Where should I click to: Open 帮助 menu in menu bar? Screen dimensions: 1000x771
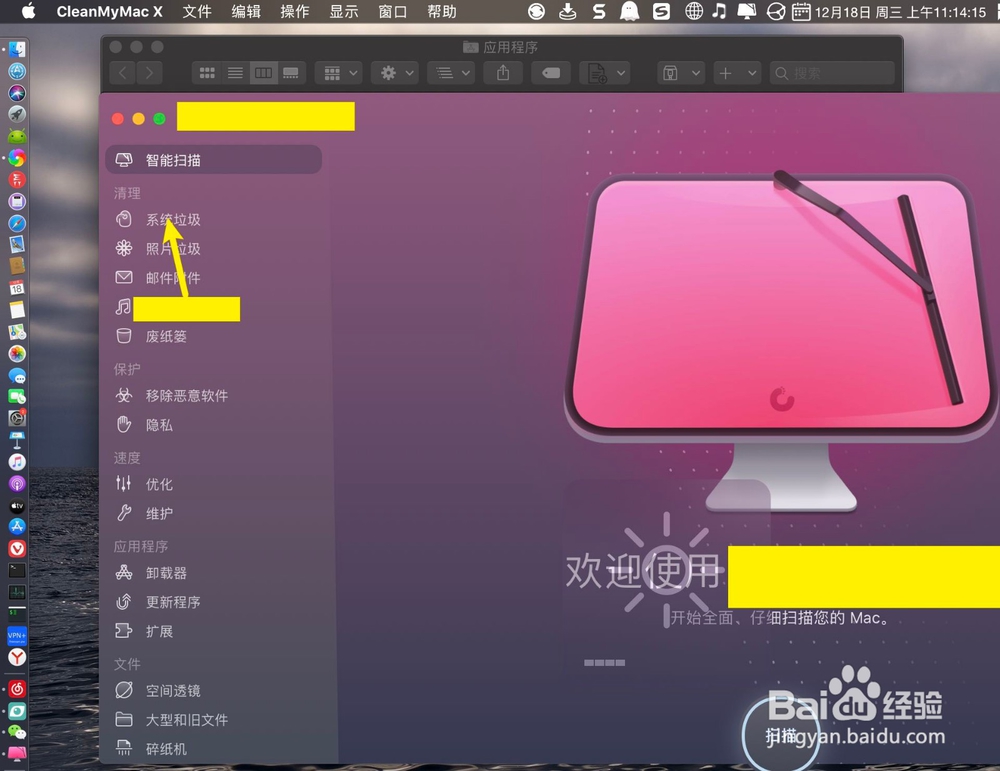pyautogui.click(x=442, y=11)
